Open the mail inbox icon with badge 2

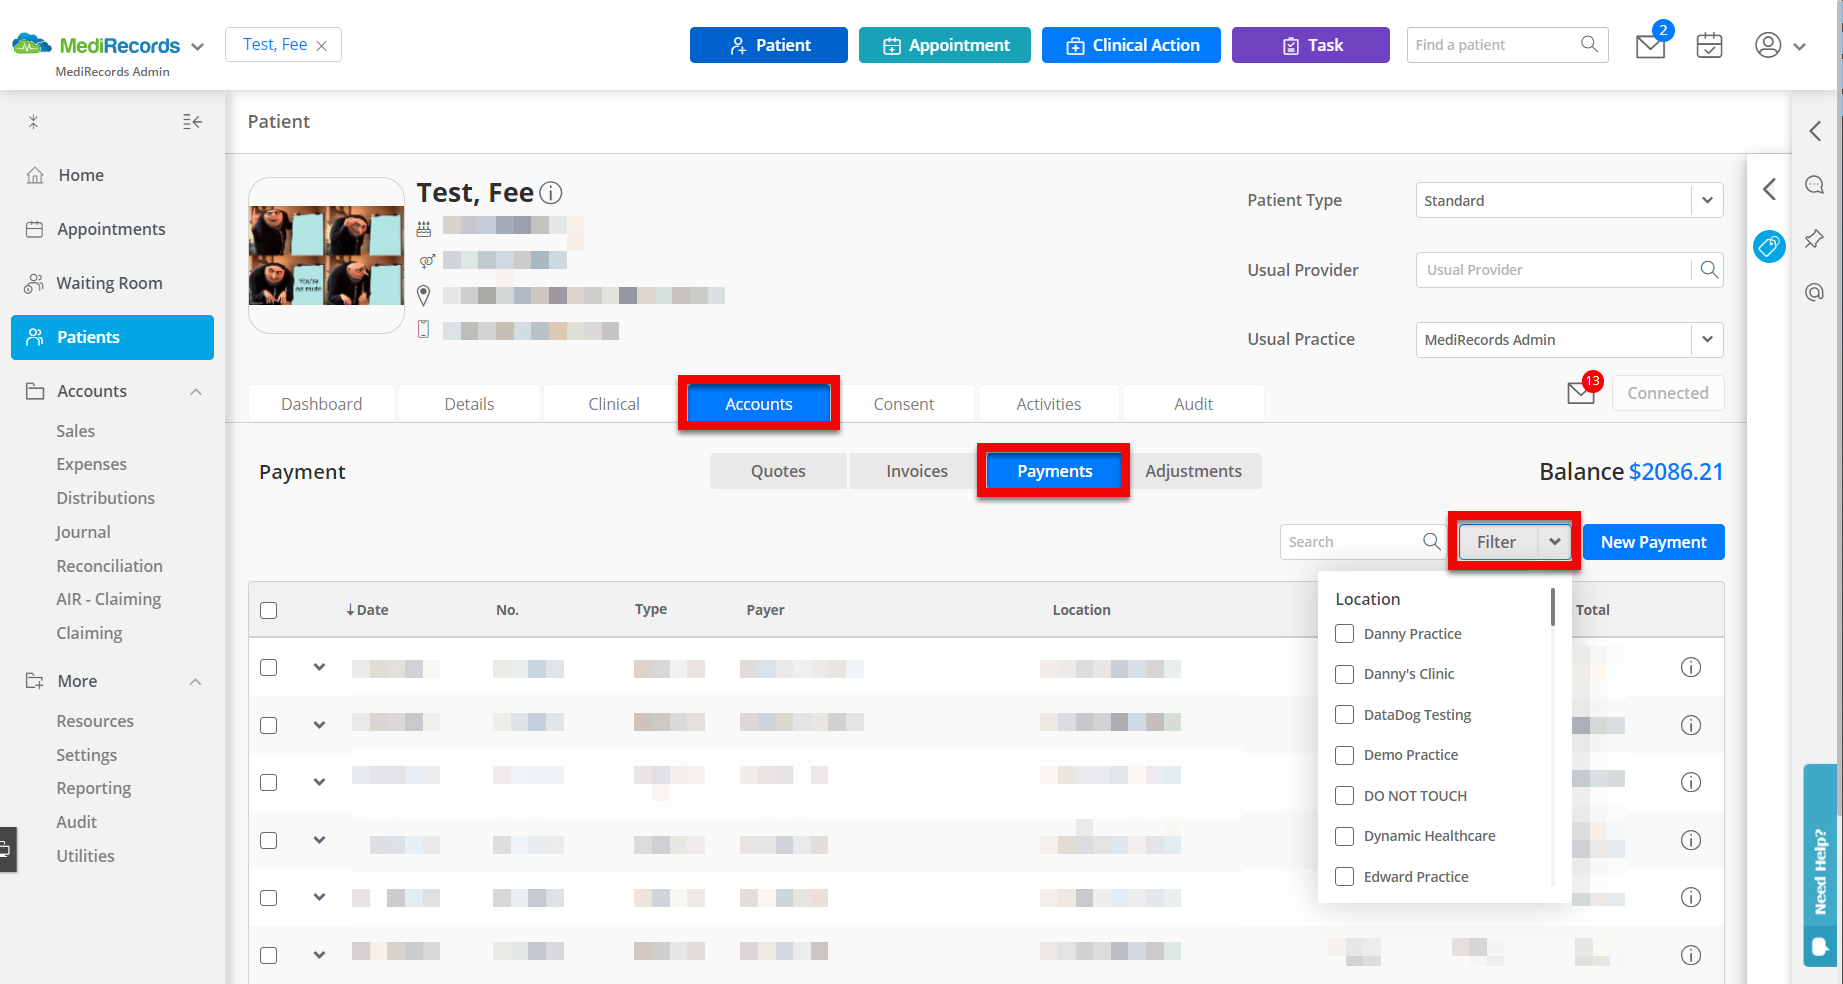(x=1651, y=45)
